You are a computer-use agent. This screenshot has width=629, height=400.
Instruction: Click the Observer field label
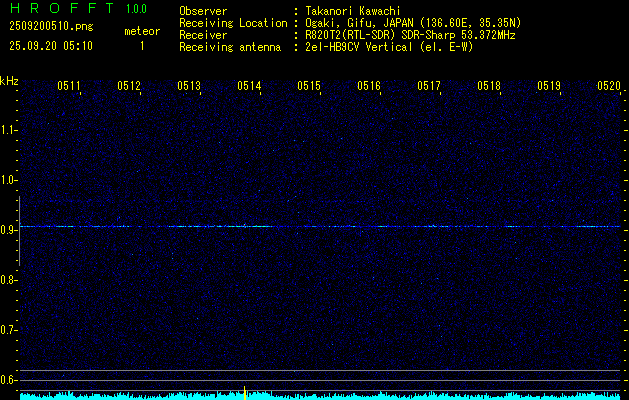click(203, 11)
